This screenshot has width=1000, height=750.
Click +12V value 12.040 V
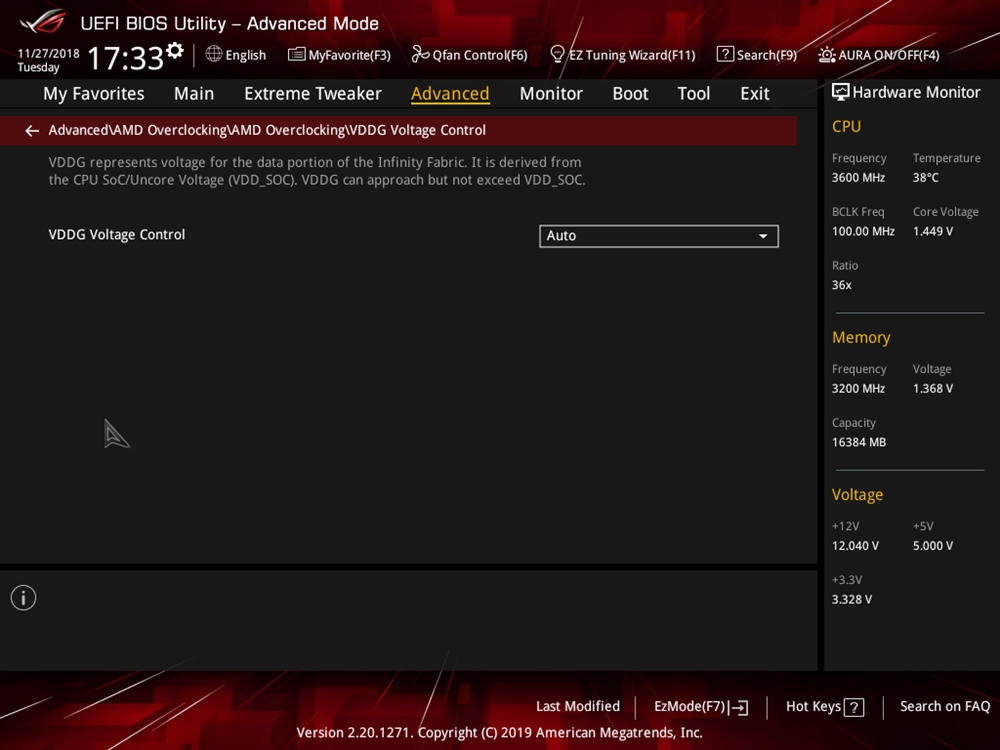point(855,546)
